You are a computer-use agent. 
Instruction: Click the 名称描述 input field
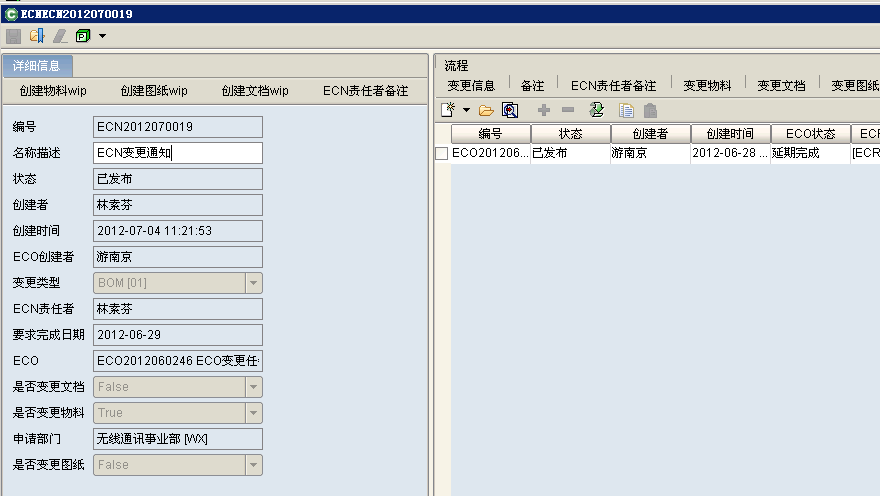(178, 153)
